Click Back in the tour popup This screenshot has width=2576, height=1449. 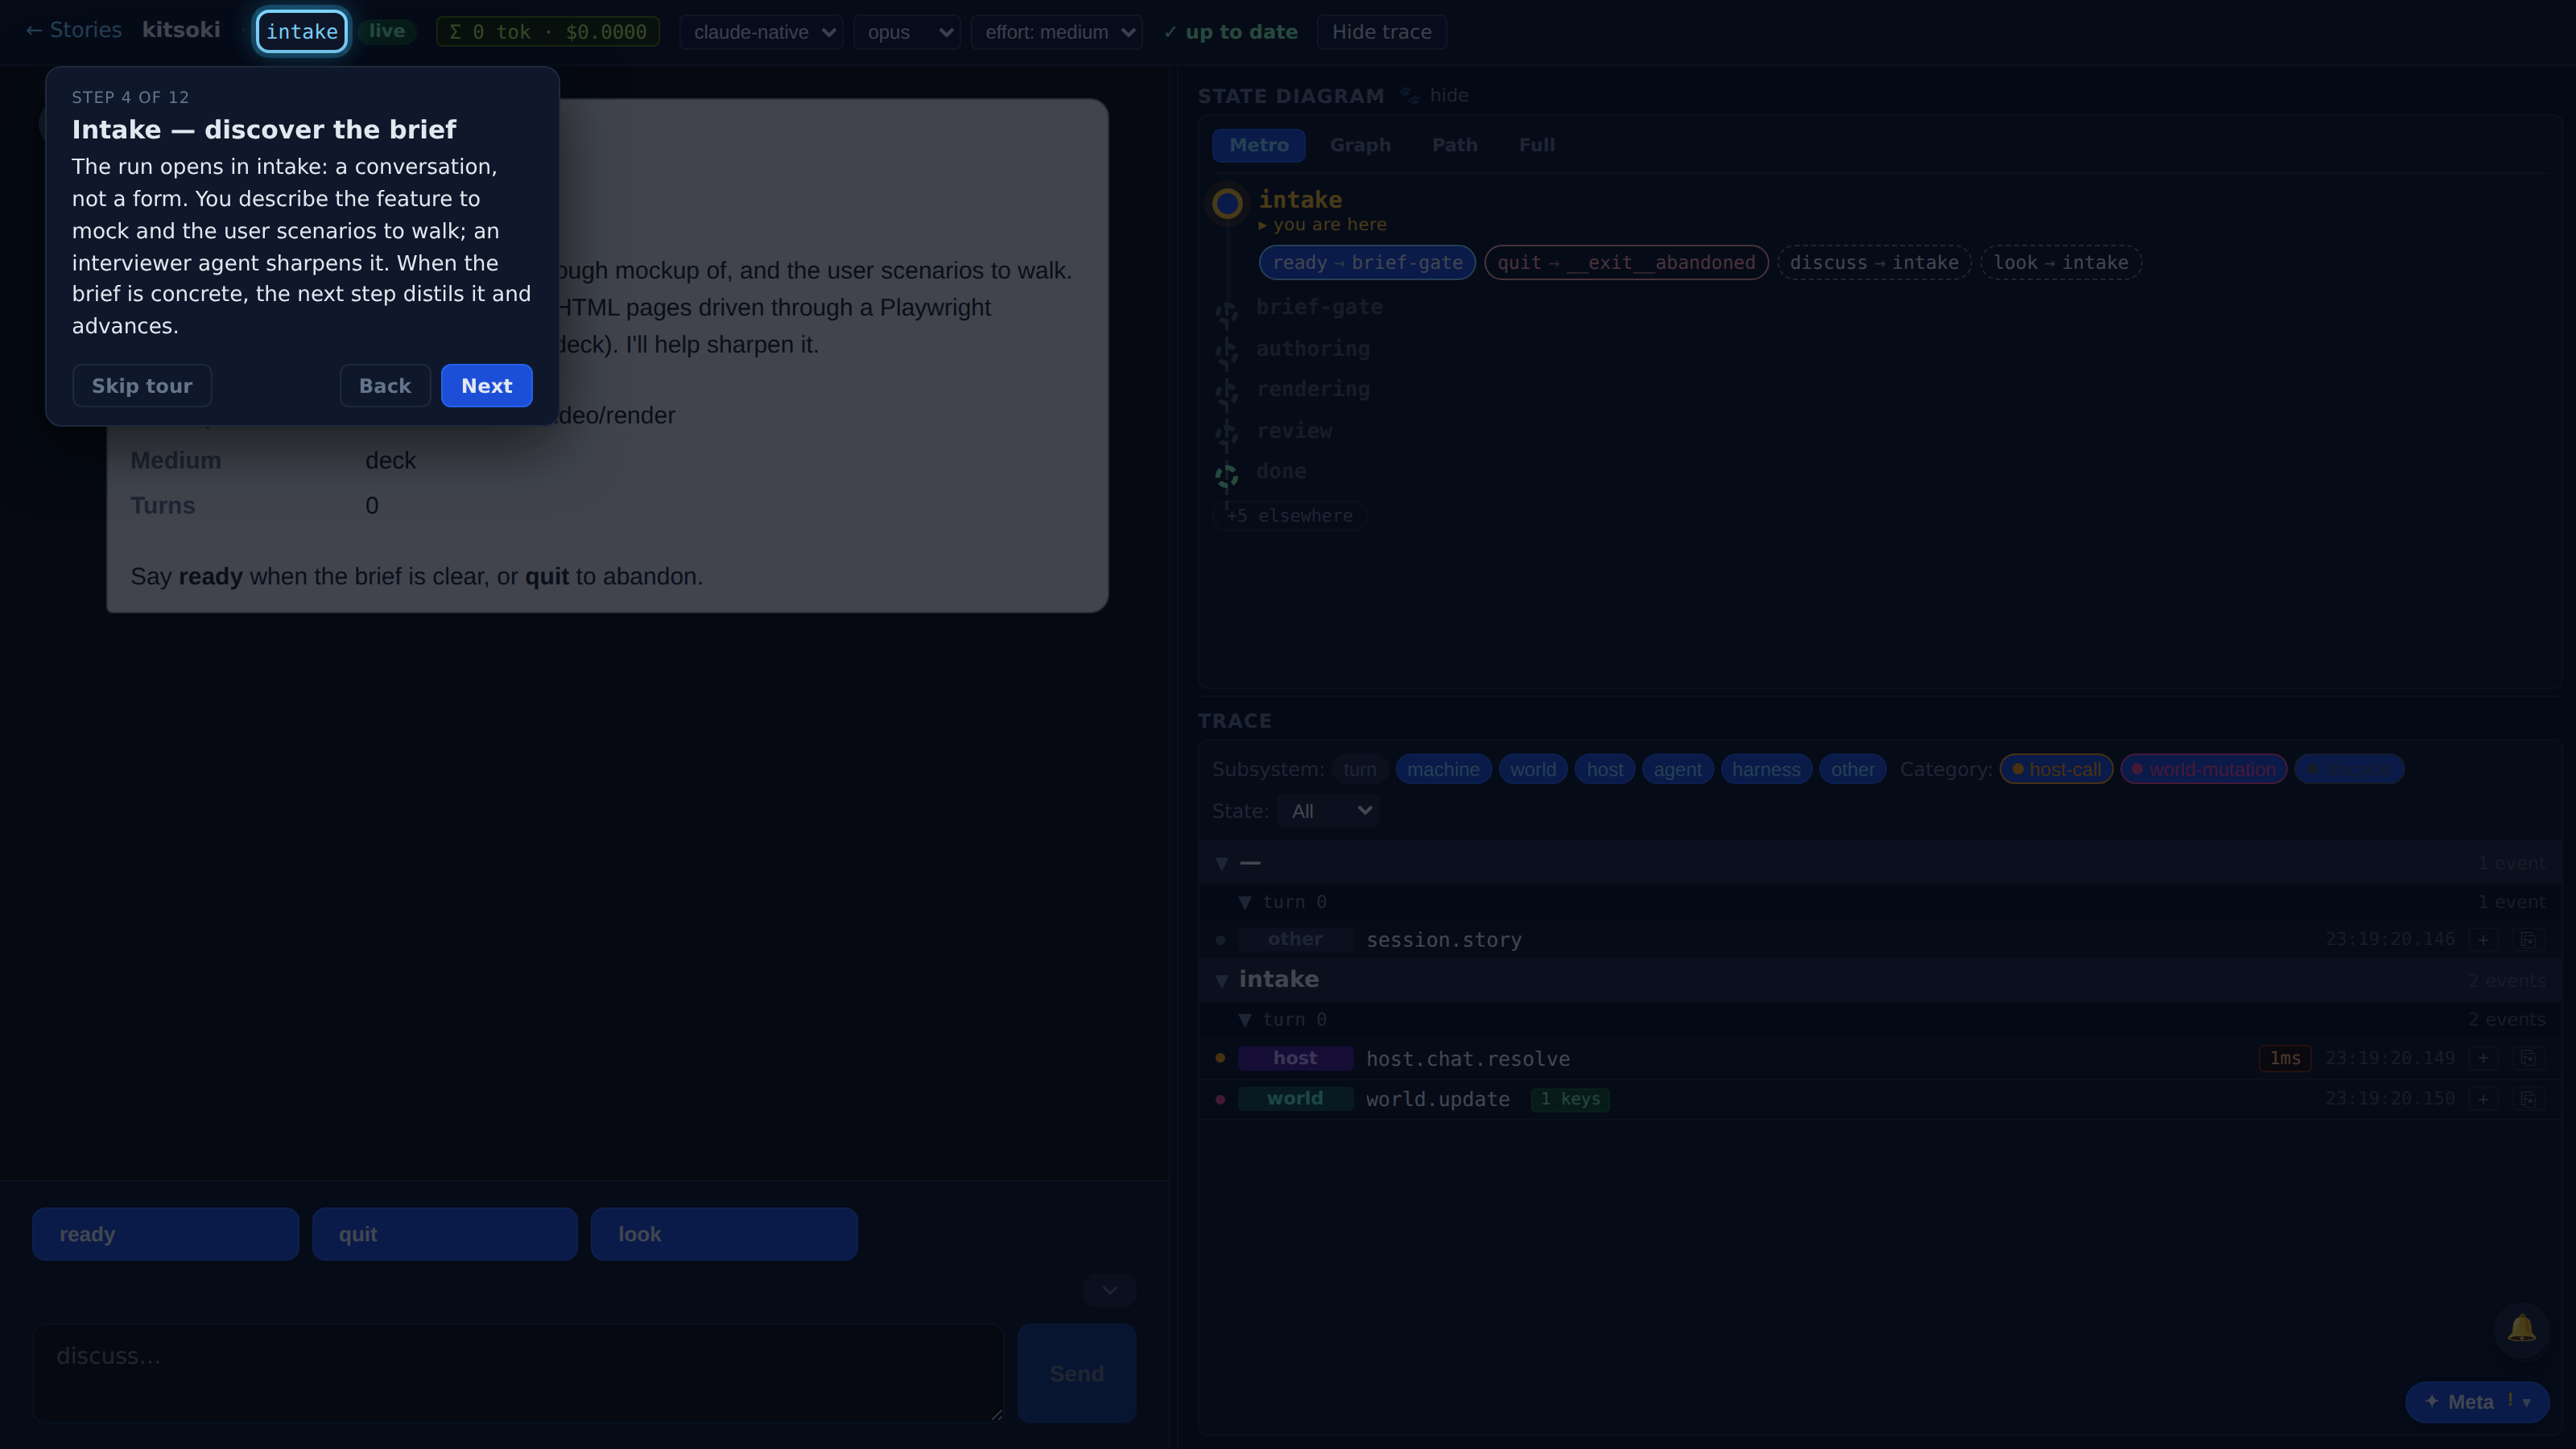385,386
